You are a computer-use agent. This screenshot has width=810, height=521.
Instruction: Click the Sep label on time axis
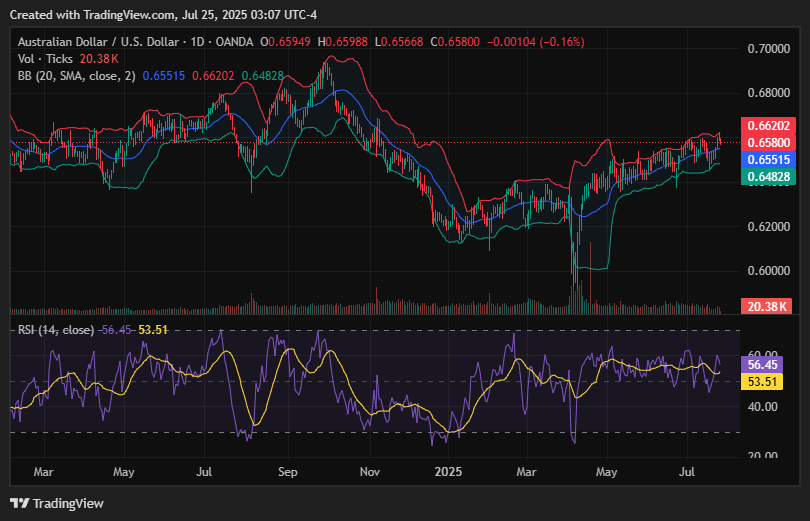click(288, 472)
